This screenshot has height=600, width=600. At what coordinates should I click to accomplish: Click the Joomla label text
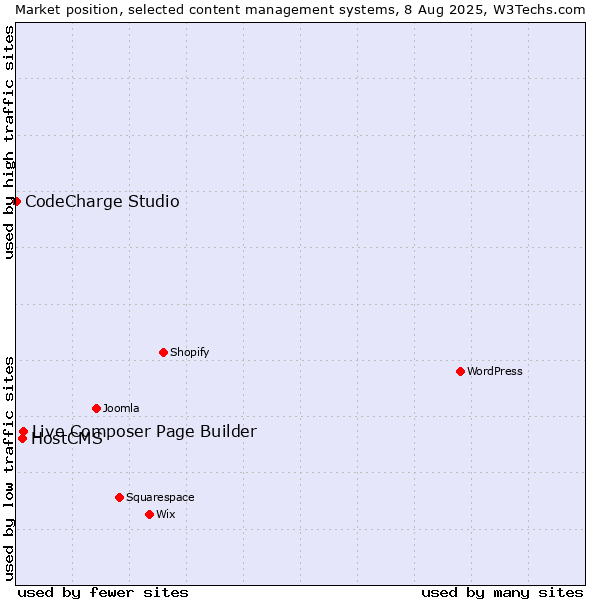click(121, 408)
